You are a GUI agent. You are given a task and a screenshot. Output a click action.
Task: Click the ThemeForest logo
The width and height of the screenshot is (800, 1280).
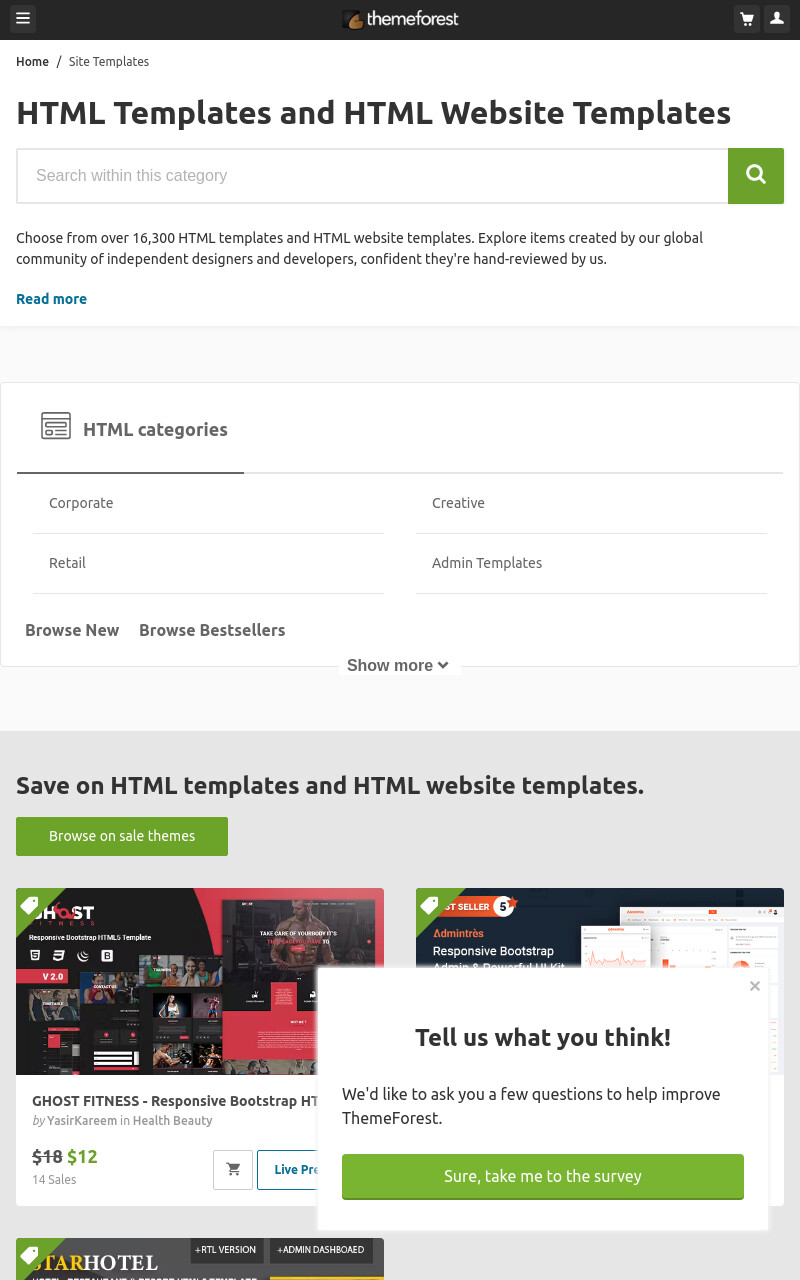click(x=400, y=19)
